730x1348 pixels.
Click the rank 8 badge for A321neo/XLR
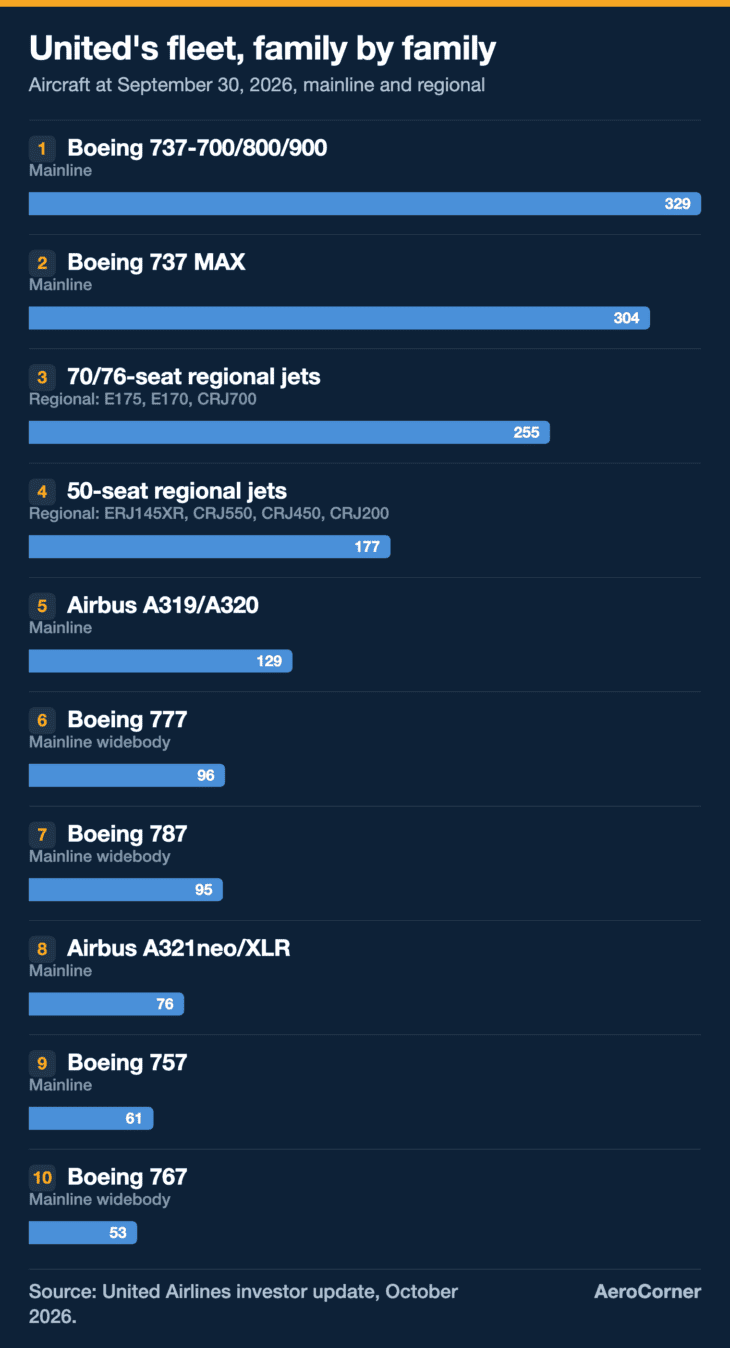[42, 948]
